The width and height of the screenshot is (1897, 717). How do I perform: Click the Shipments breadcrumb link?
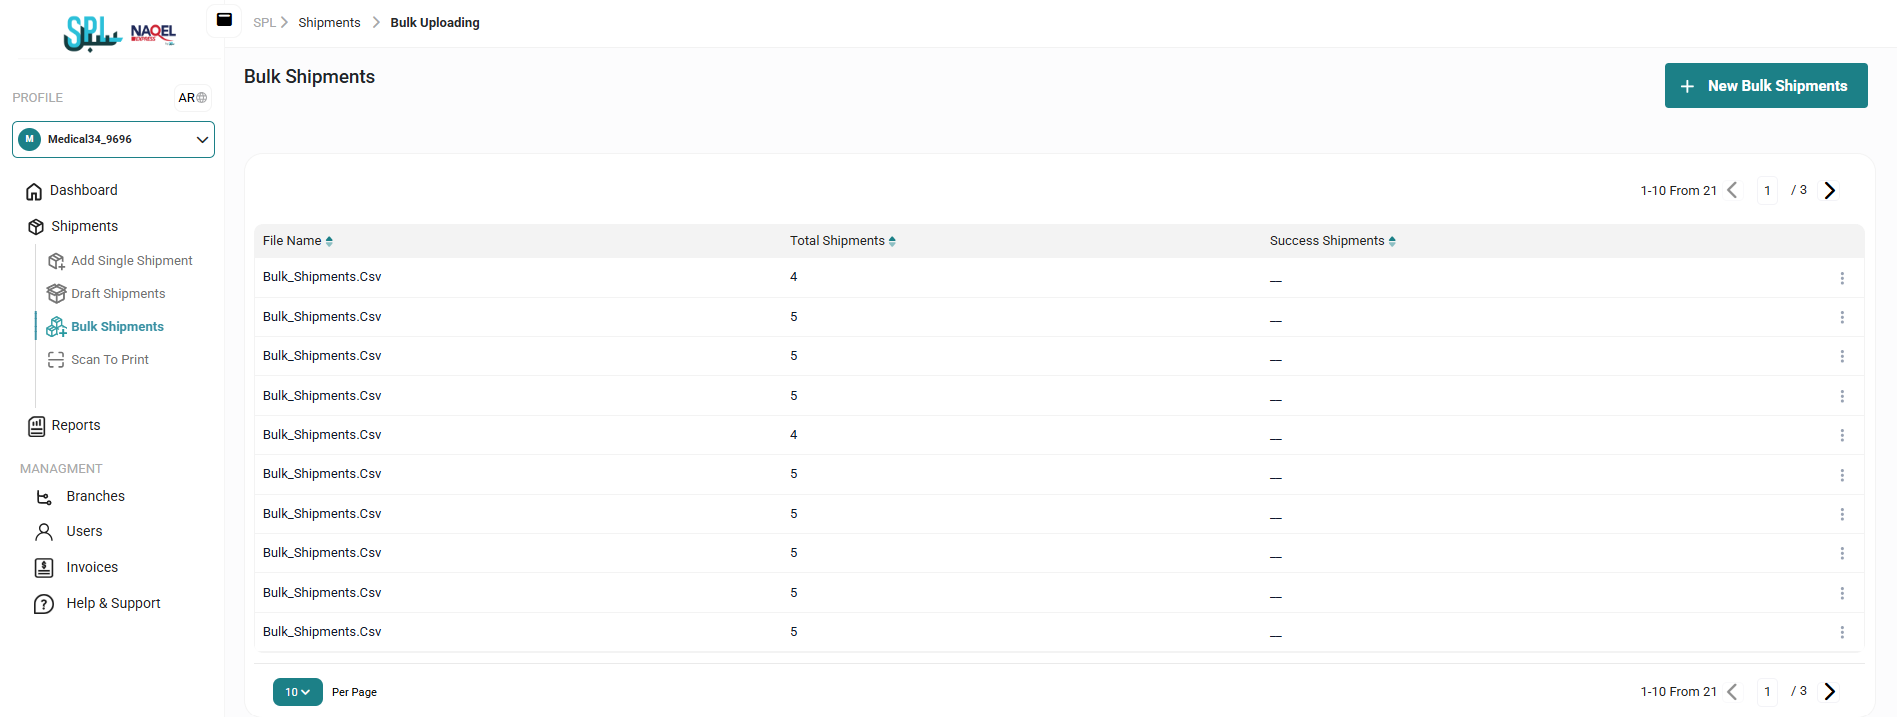click(x=329, y=23)
